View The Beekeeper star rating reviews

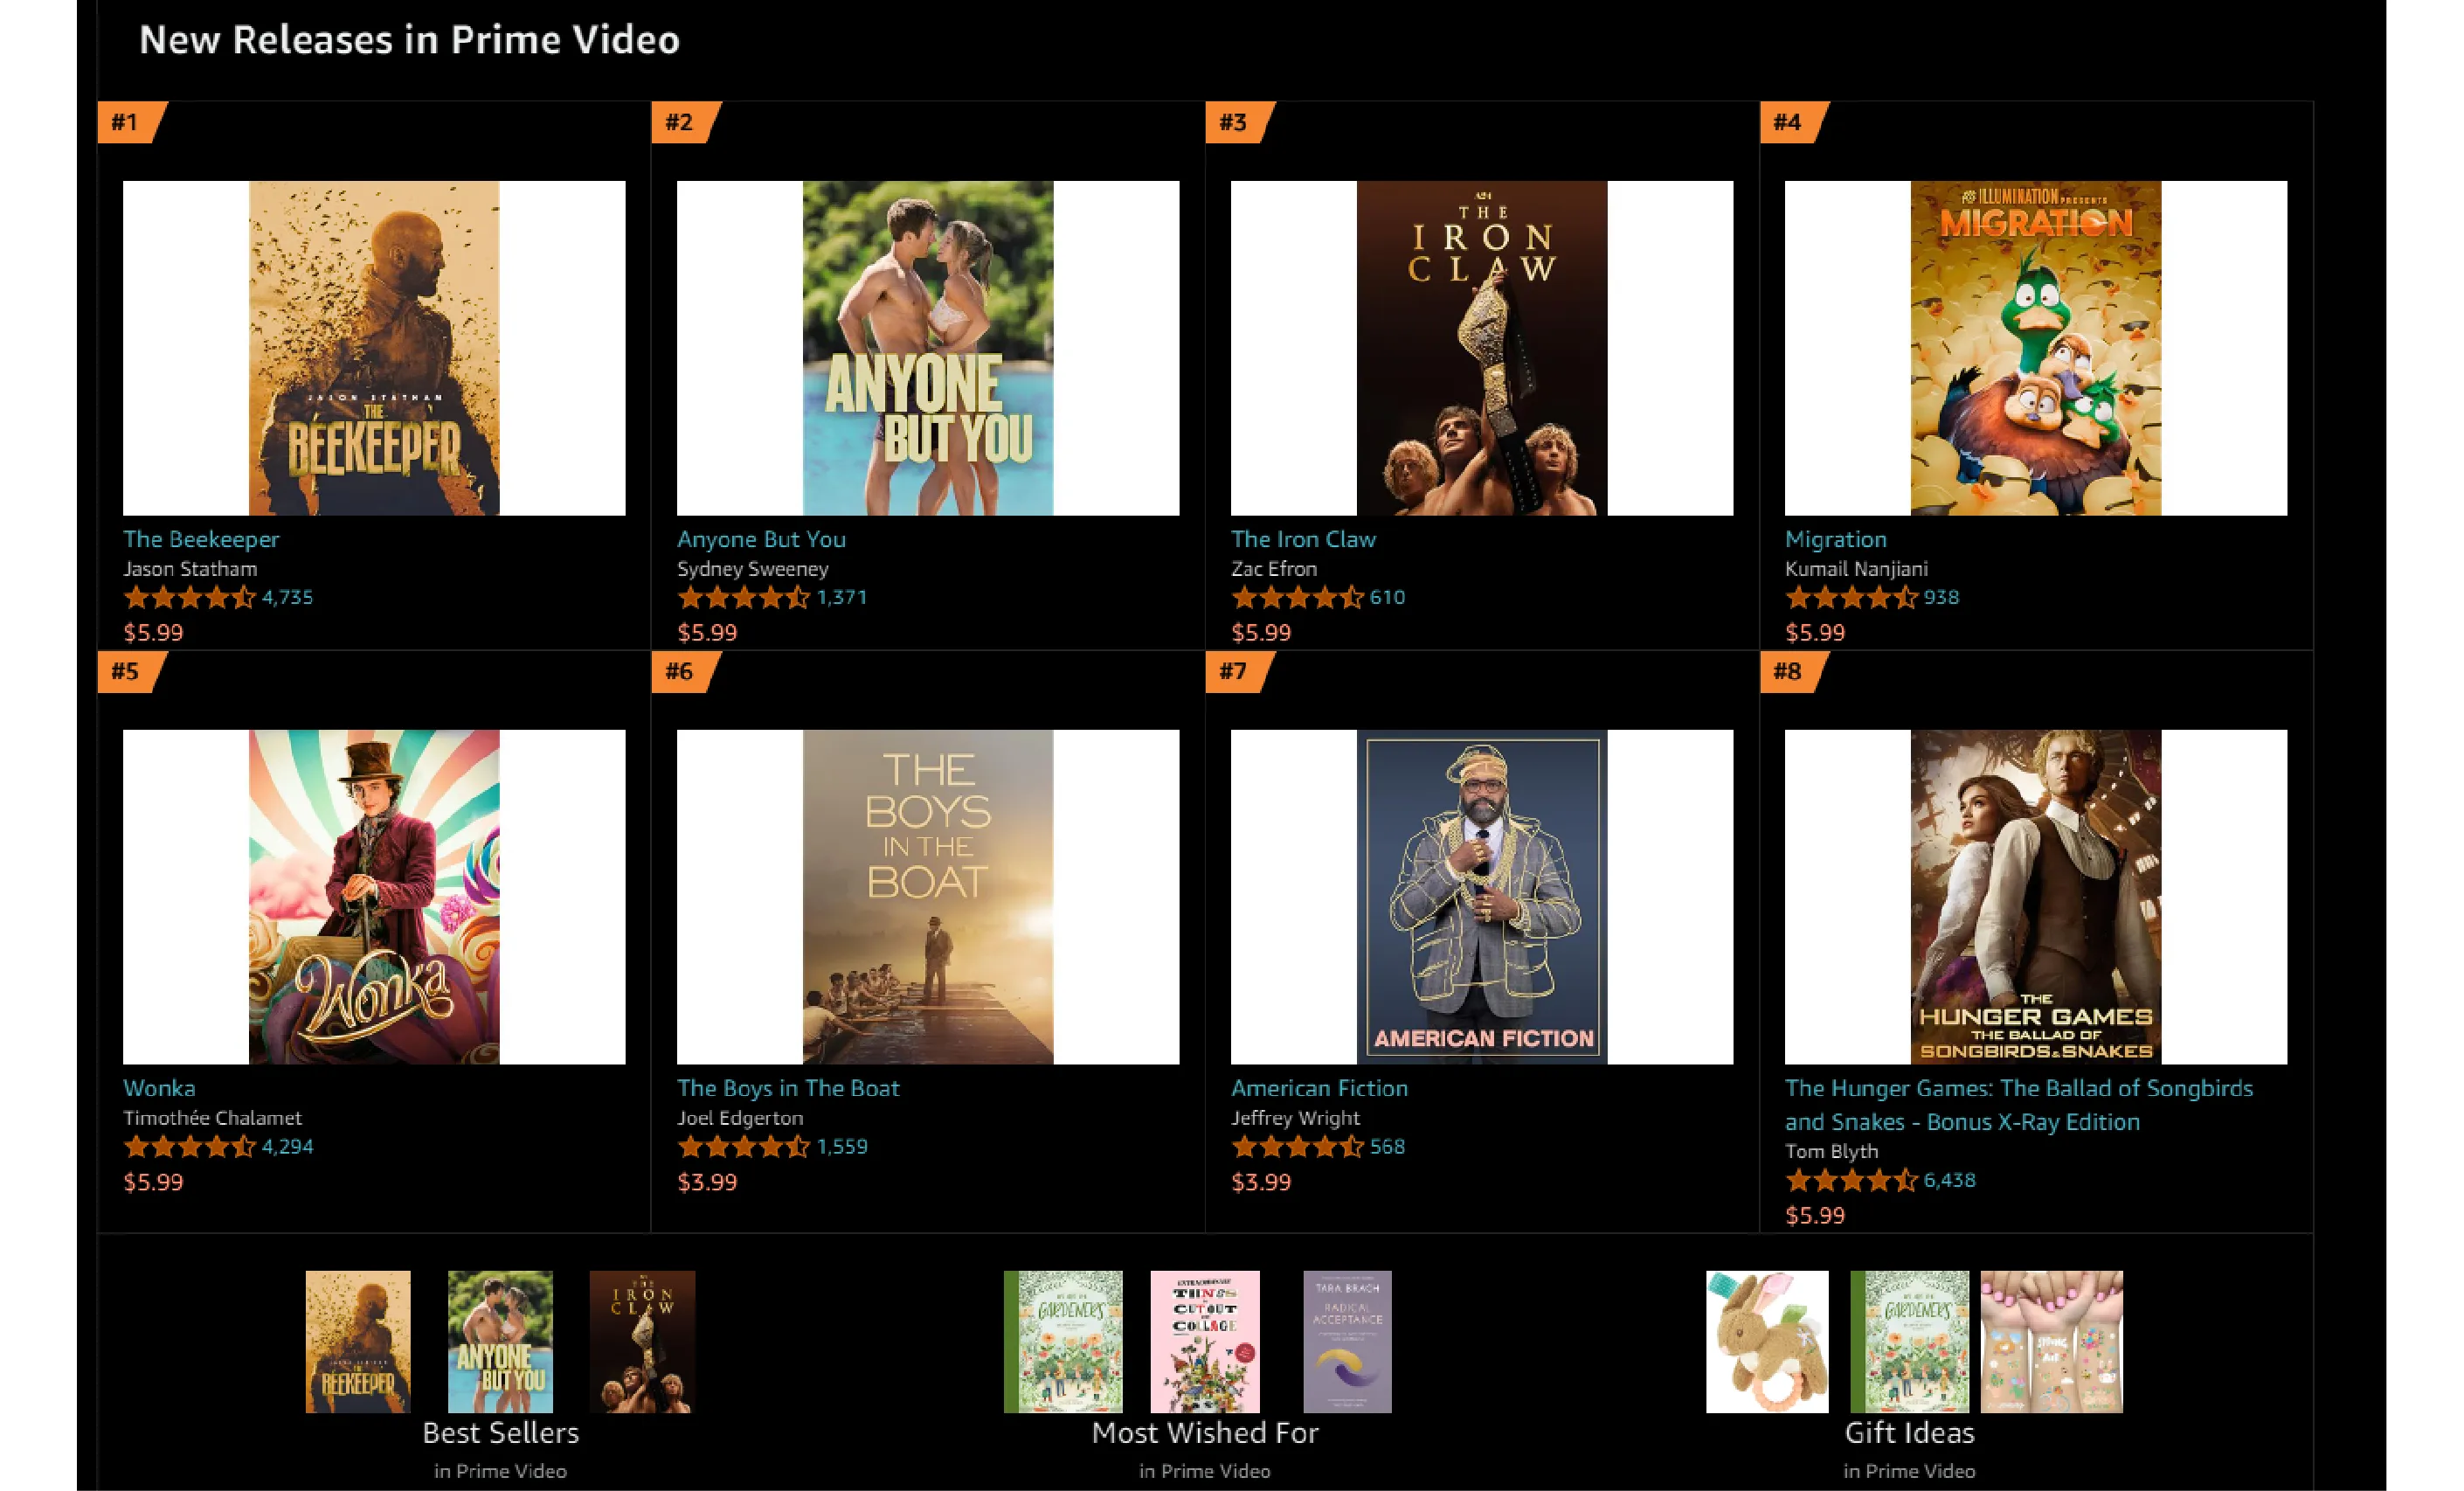(190, 598)
